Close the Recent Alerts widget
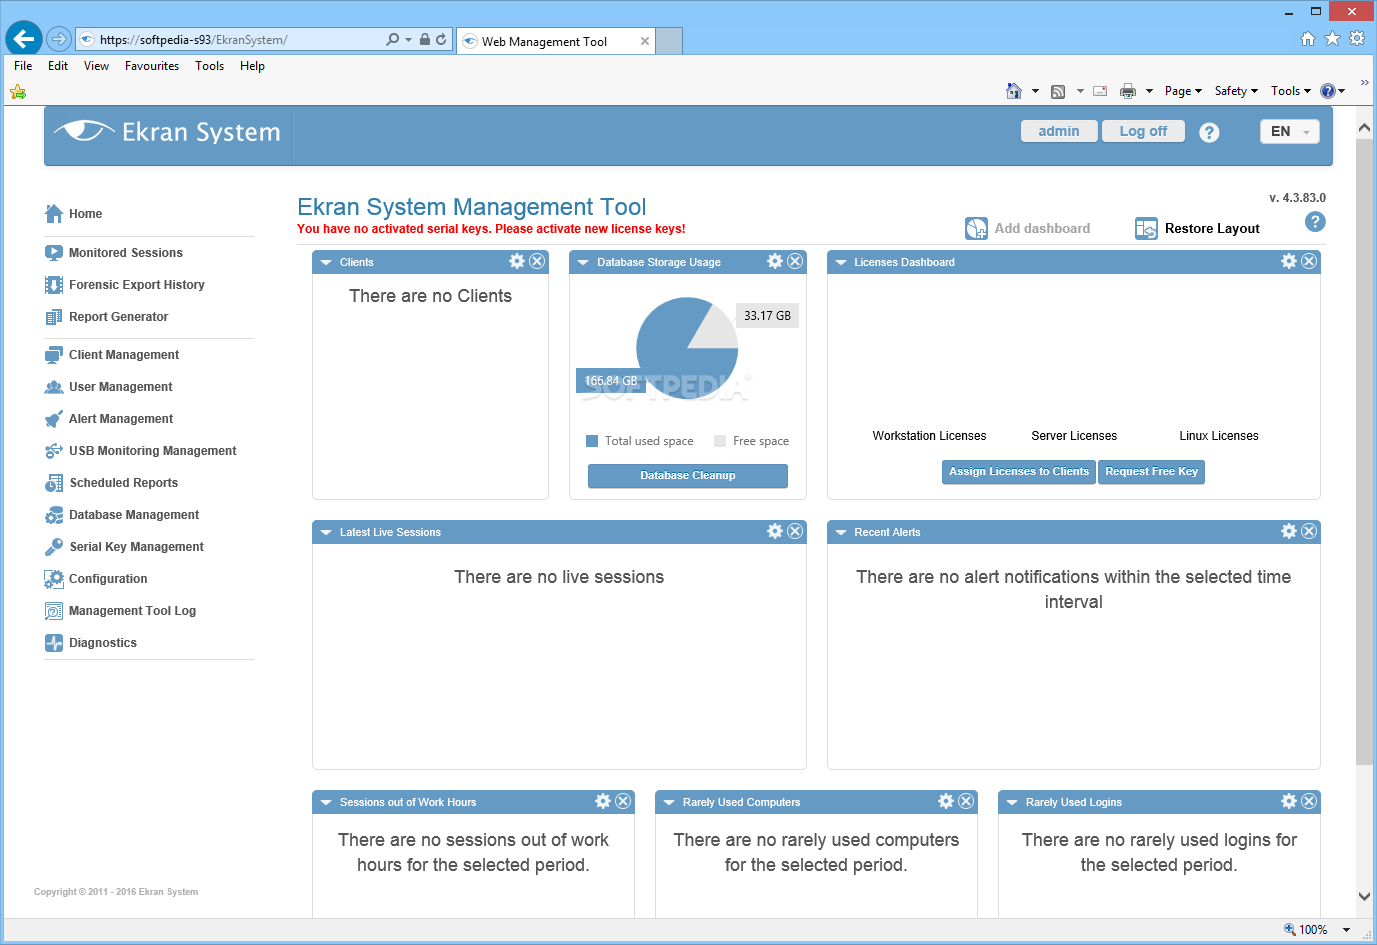1377x945 pixels. point(1309,531)
